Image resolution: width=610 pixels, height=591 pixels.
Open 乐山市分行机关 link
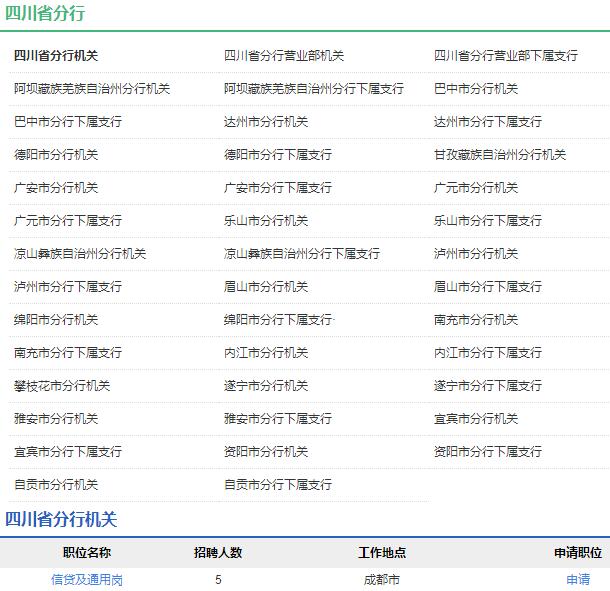[x=266, y=221]
